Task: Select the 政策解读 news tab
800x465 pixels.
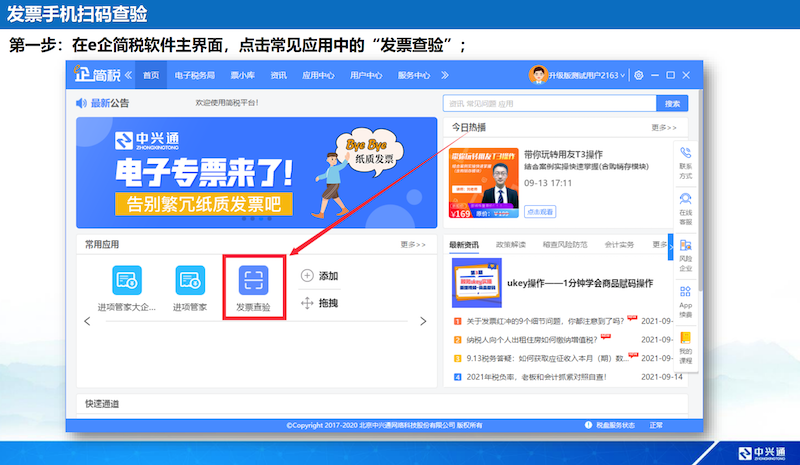Action: click(510, 244)
